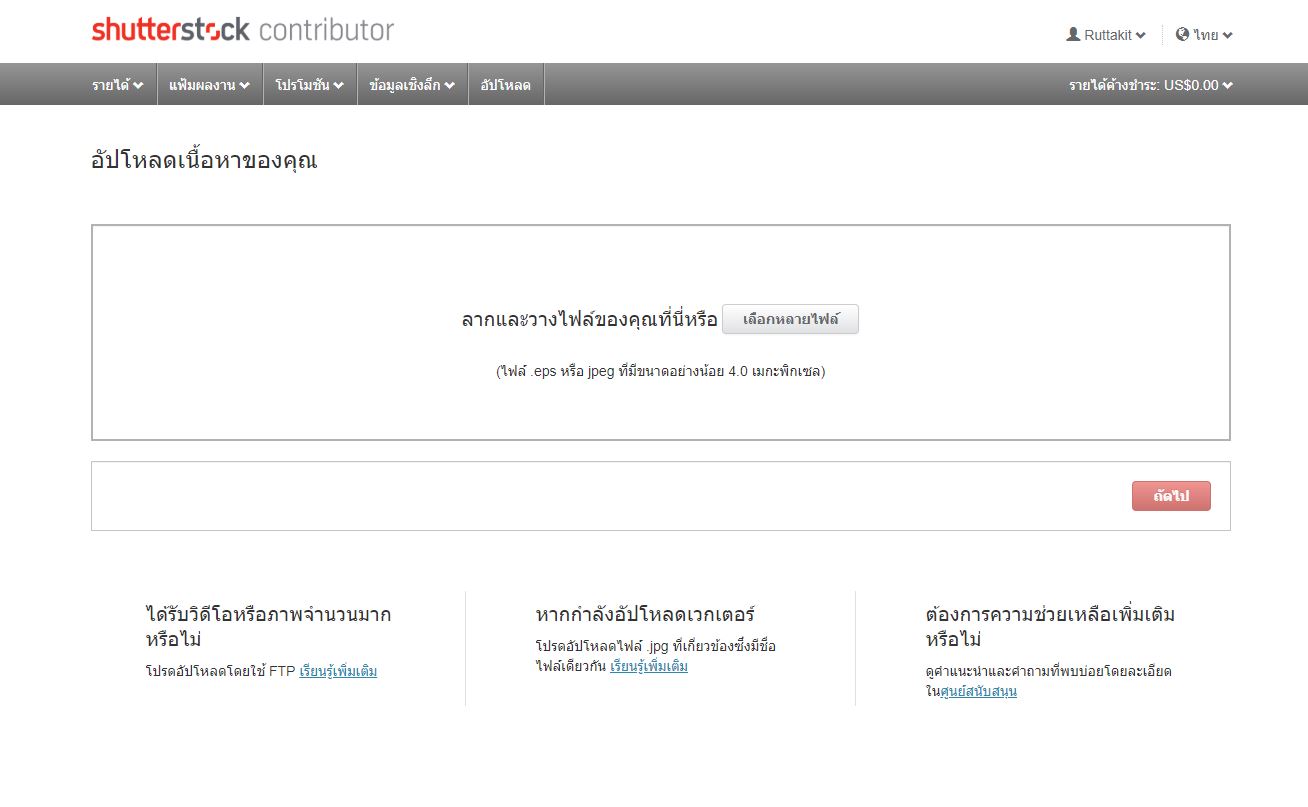Expand รายได้ค้างชำระ US$0.00 dropdown

pyautogui.click(x=1151, y=85)
